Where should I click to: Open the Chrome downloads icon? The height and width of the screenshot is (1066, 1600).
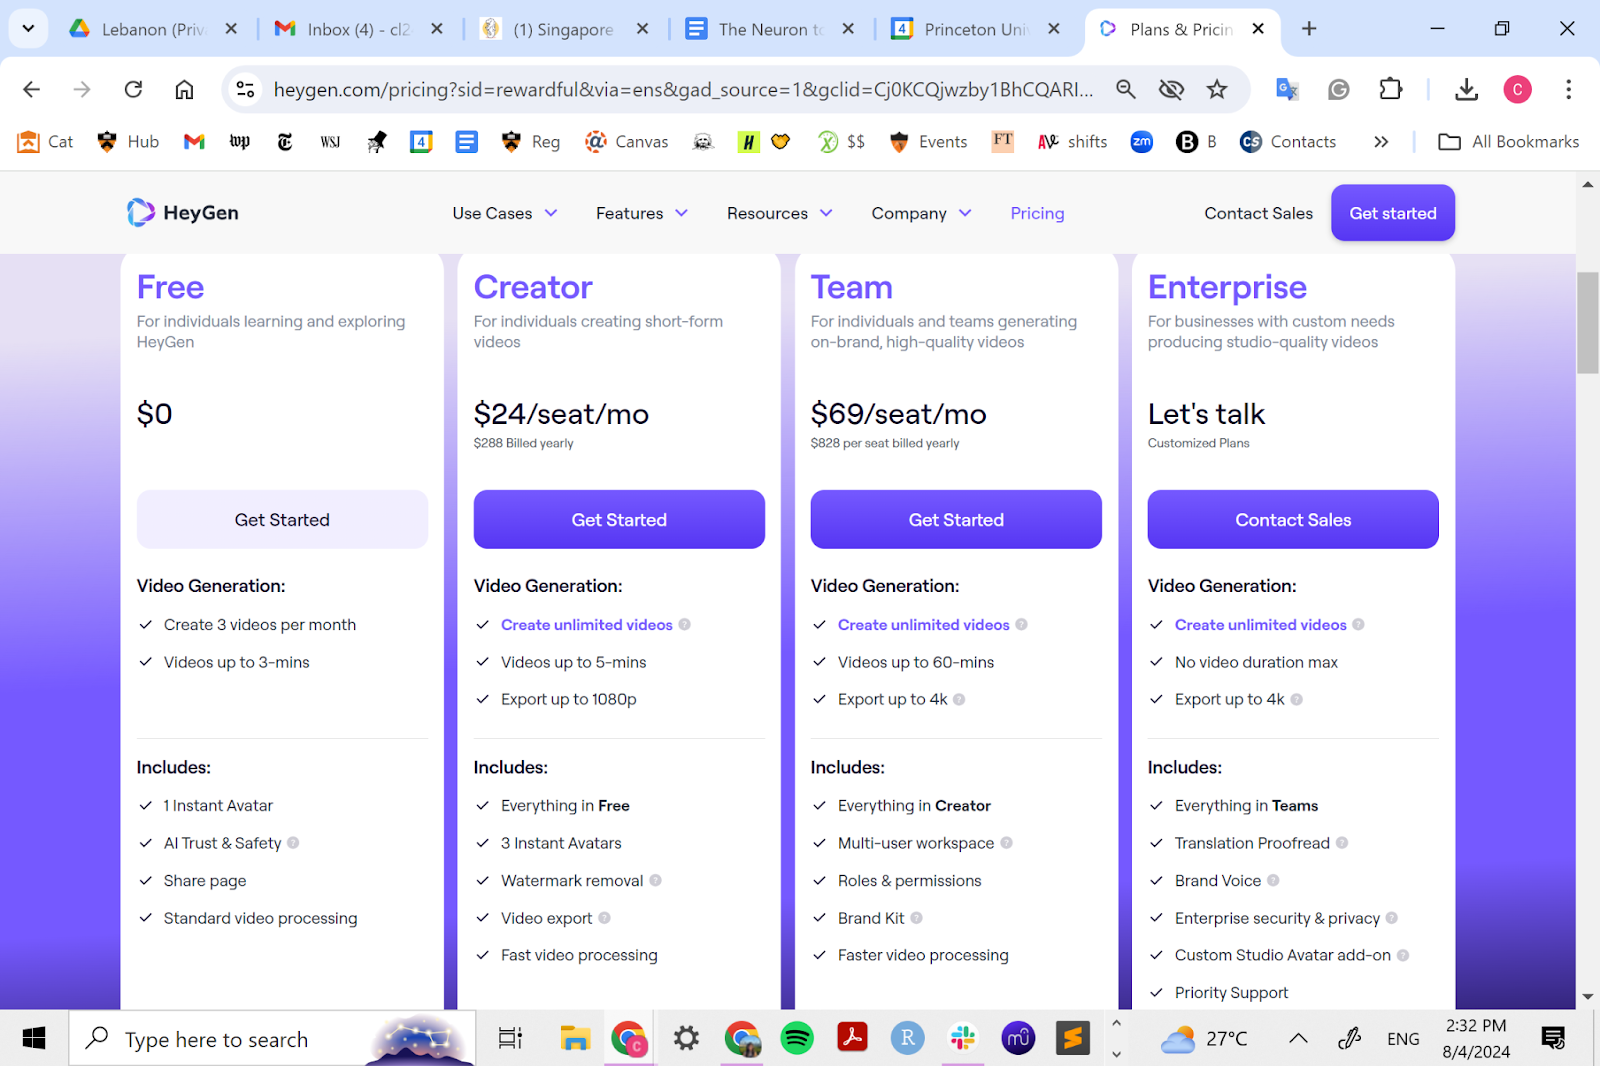coord(1466,90)
